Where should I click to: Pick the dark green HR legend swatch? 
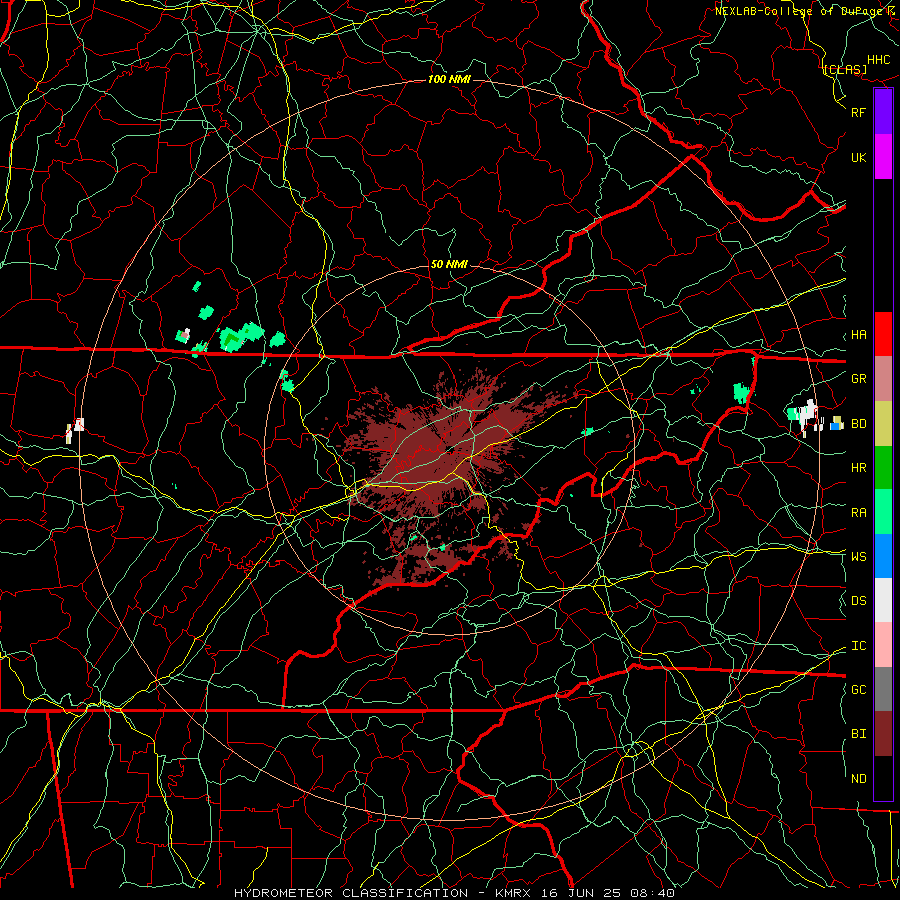(x=883, y=468)
